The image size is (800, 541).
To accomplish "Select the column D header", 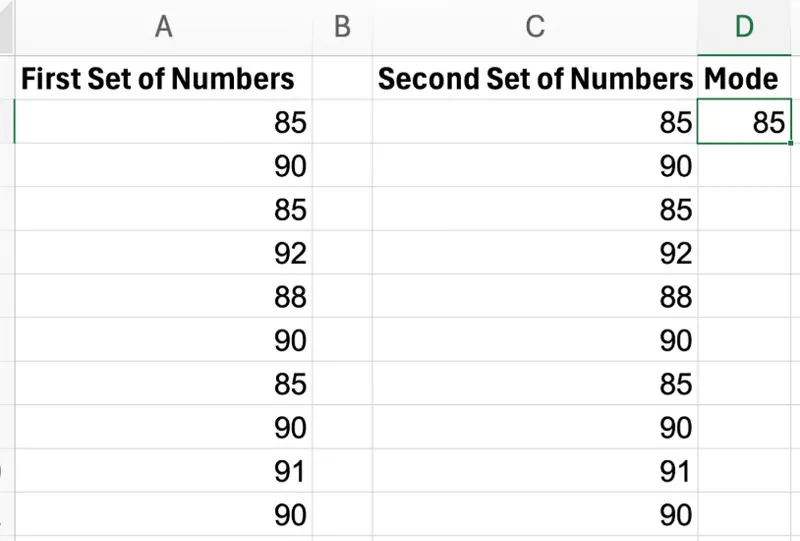I will pos(744,27).
